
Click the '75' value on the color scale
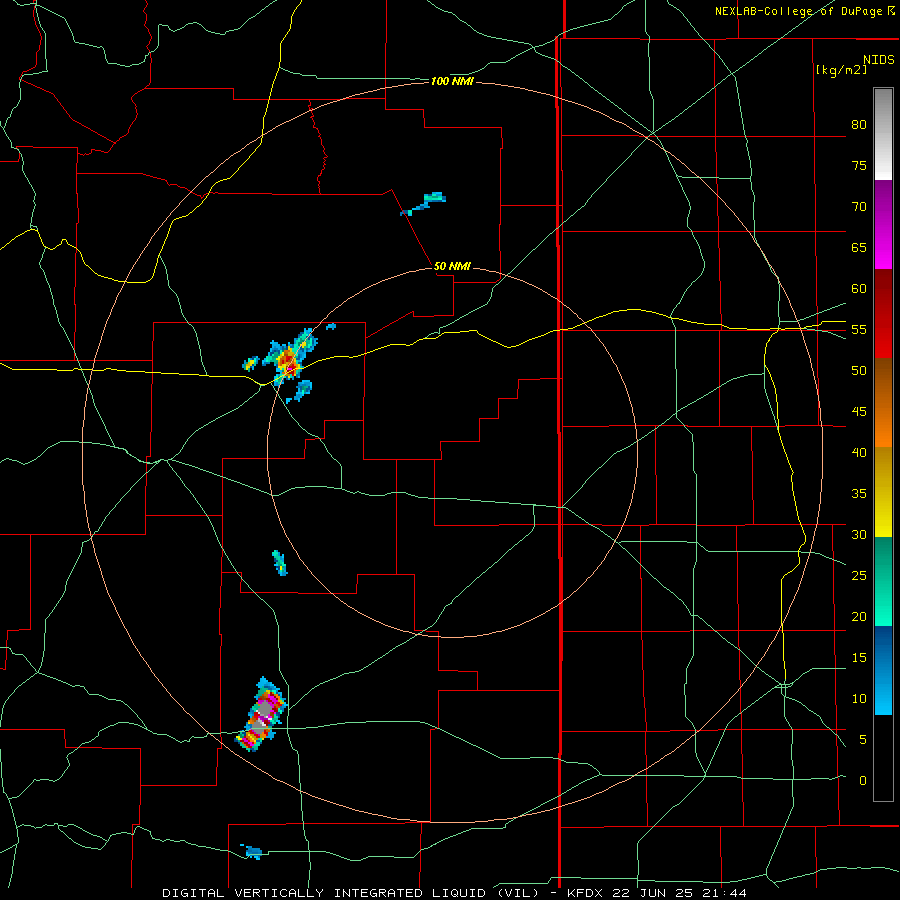click(x=859, y=165)
